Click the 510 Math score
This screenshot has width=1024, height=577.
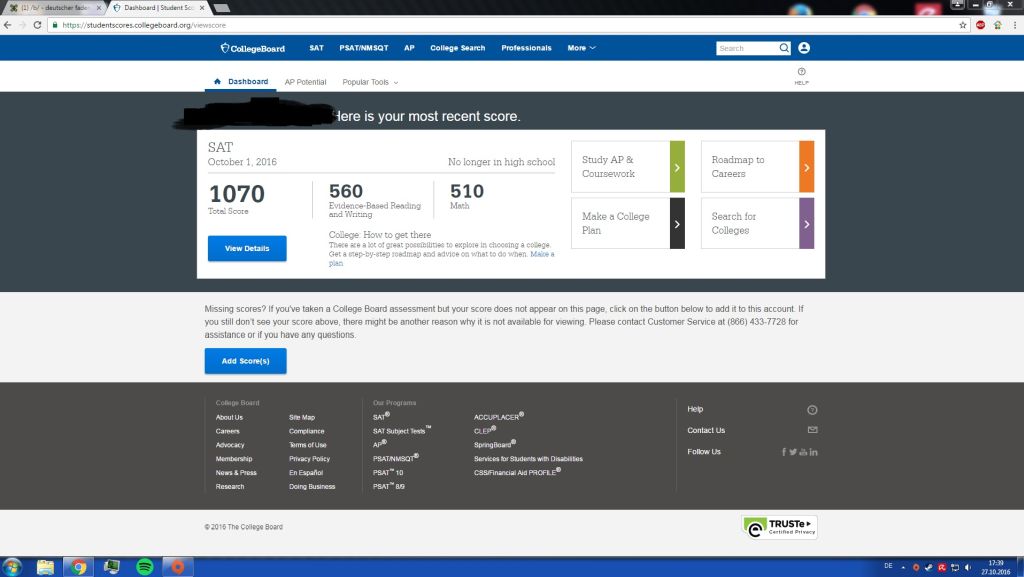tap(467, 191)
